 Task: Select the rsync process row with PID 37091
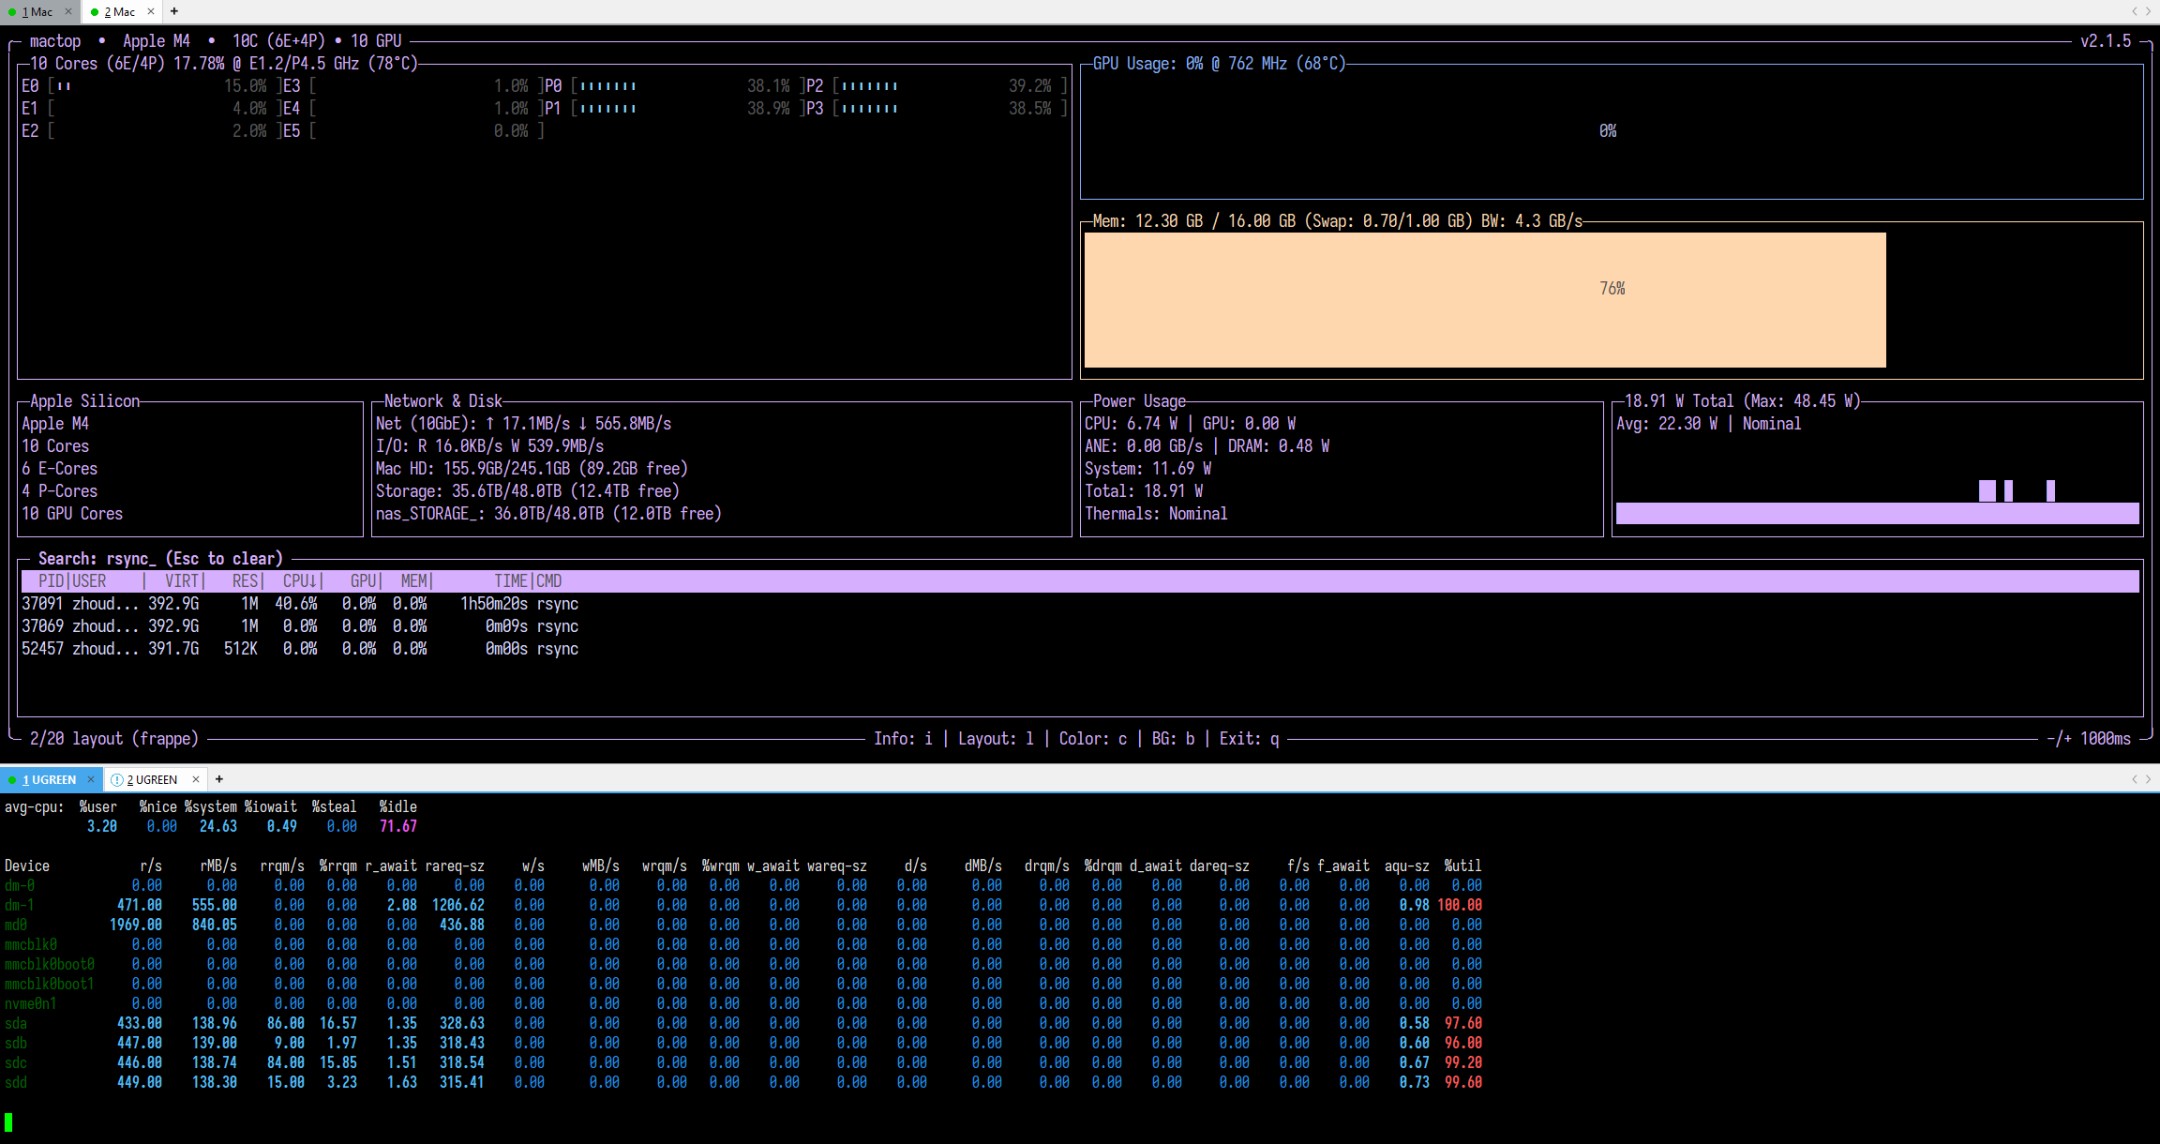(1080, 604)
